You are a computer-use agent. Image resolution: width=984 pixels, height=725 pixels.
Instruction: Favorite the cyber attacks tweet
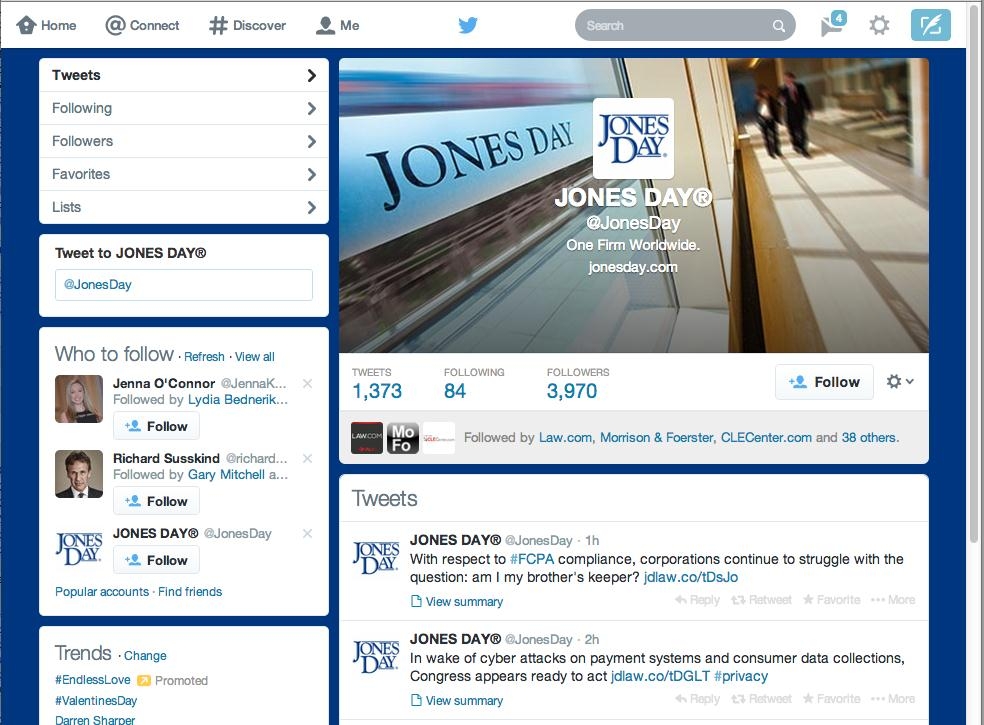point(832,699)
